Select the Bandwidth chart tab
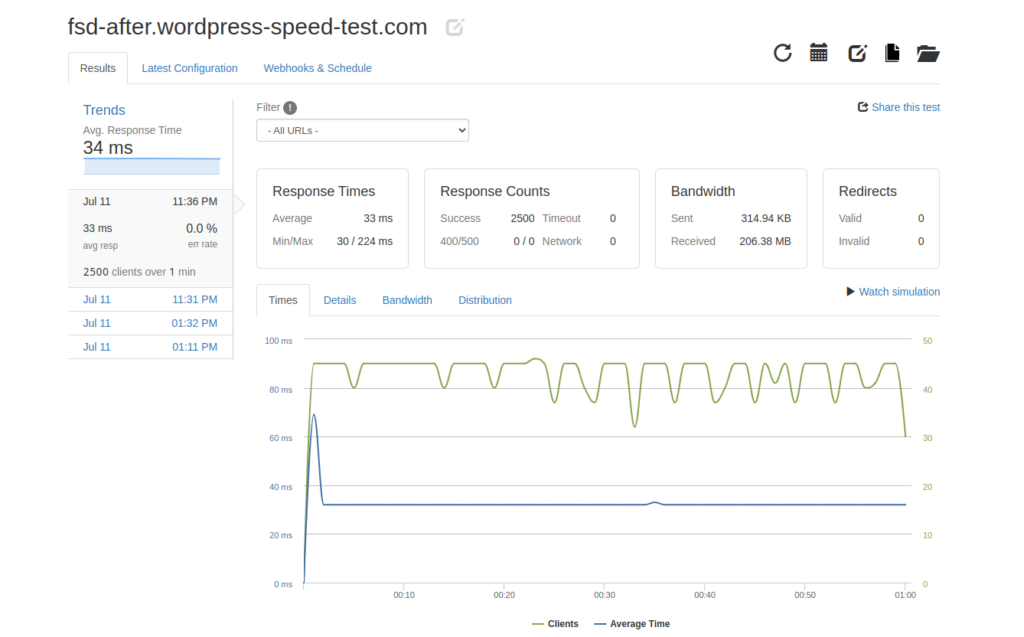The width and height of the screenshot is (1024, 637). coord(407,300)
